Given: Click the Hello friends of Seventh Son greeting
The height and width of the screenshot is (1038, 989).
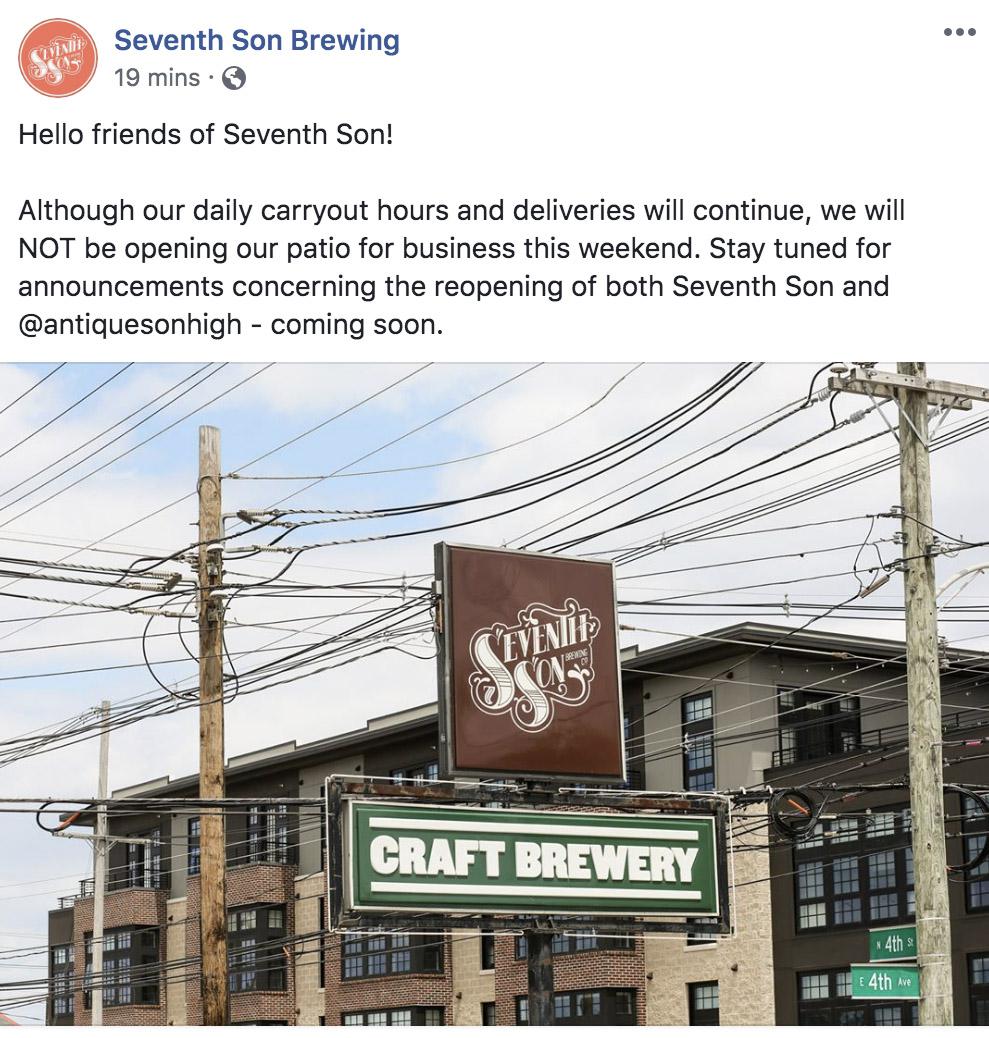Looking at the screenshot, I should 206,134.
